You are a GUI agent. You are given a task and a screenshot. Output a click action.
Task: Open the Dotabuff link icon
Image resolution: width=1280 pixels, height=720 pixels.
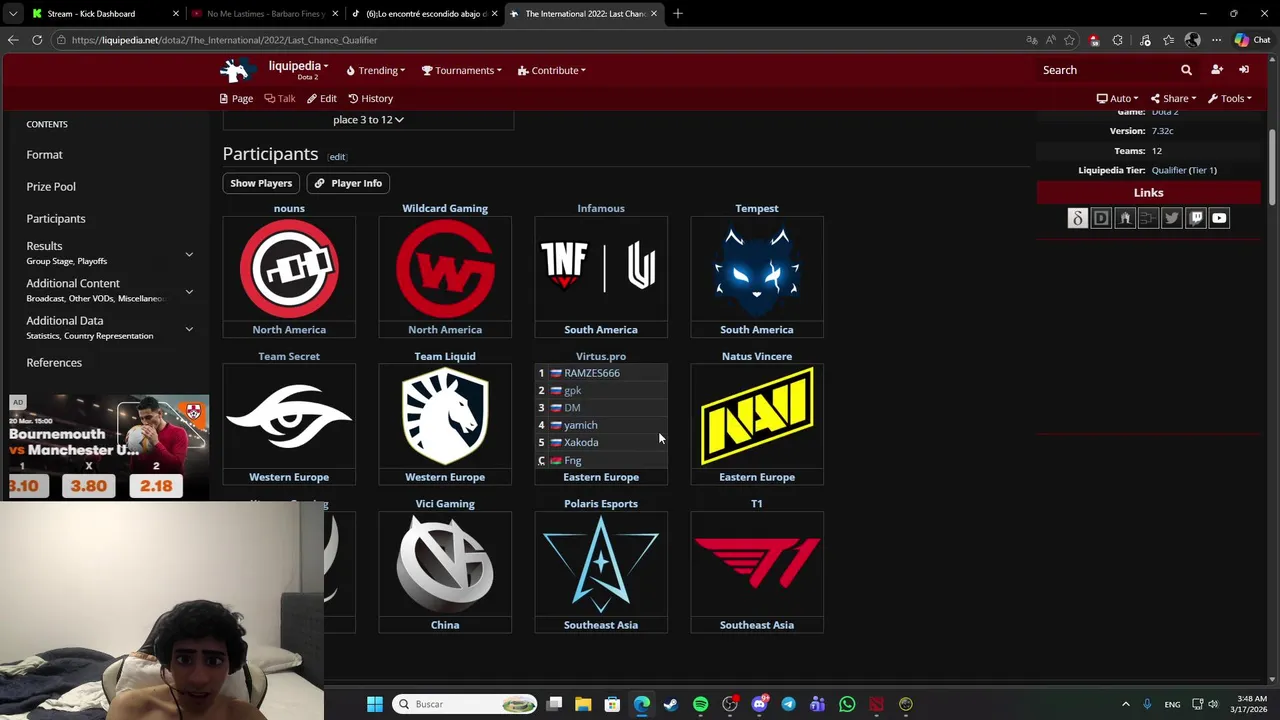1101,218
